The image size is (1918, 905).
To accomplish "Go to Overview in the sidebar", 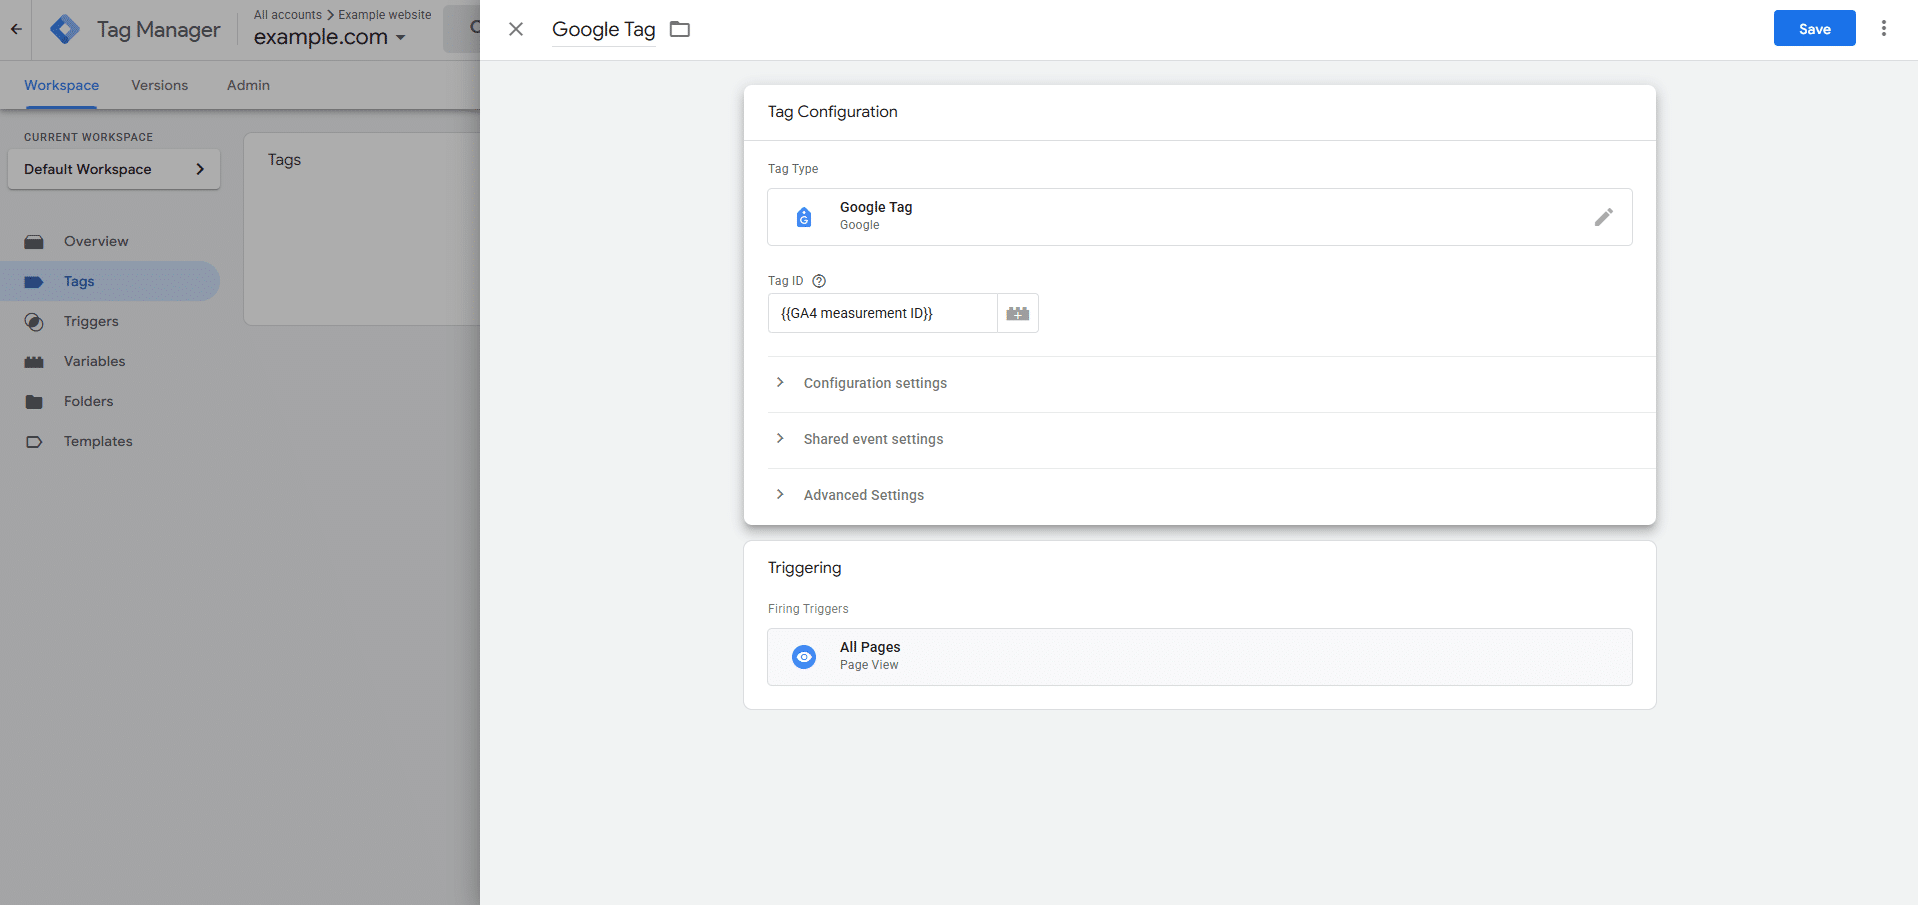I will click(96, 241).
